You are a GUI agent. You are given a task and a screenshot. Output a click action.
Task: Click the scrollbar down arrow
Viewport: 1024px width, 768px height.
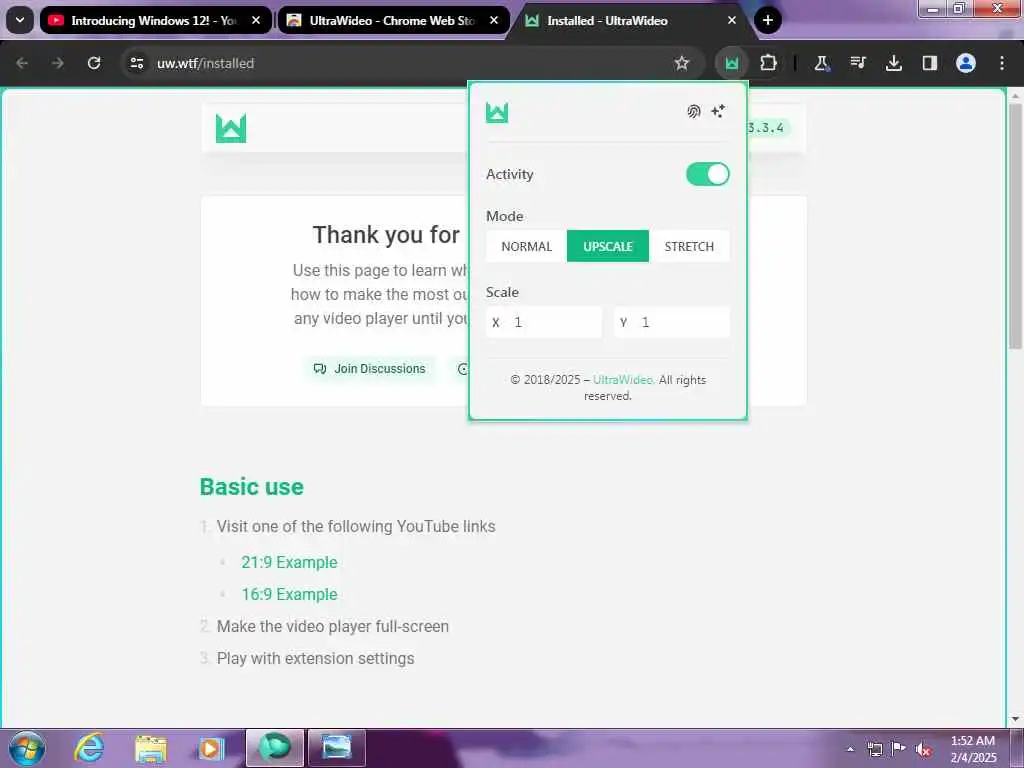tap(1015, 719)
